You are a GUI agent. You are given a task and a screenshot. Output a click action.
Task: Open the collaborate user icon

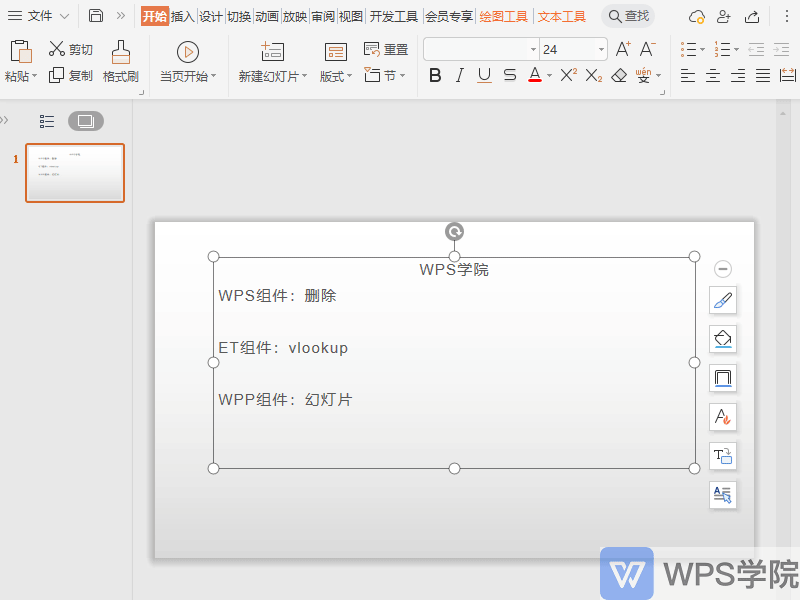point(723,17)
